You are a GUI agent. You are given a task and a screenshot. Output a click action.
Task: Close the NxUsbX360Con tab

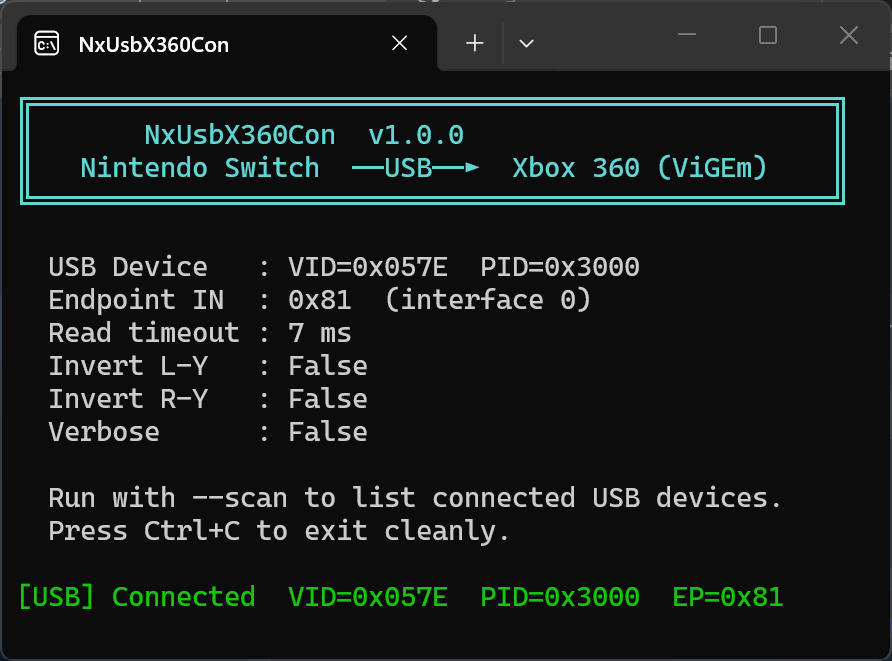[x=399, y=43]
